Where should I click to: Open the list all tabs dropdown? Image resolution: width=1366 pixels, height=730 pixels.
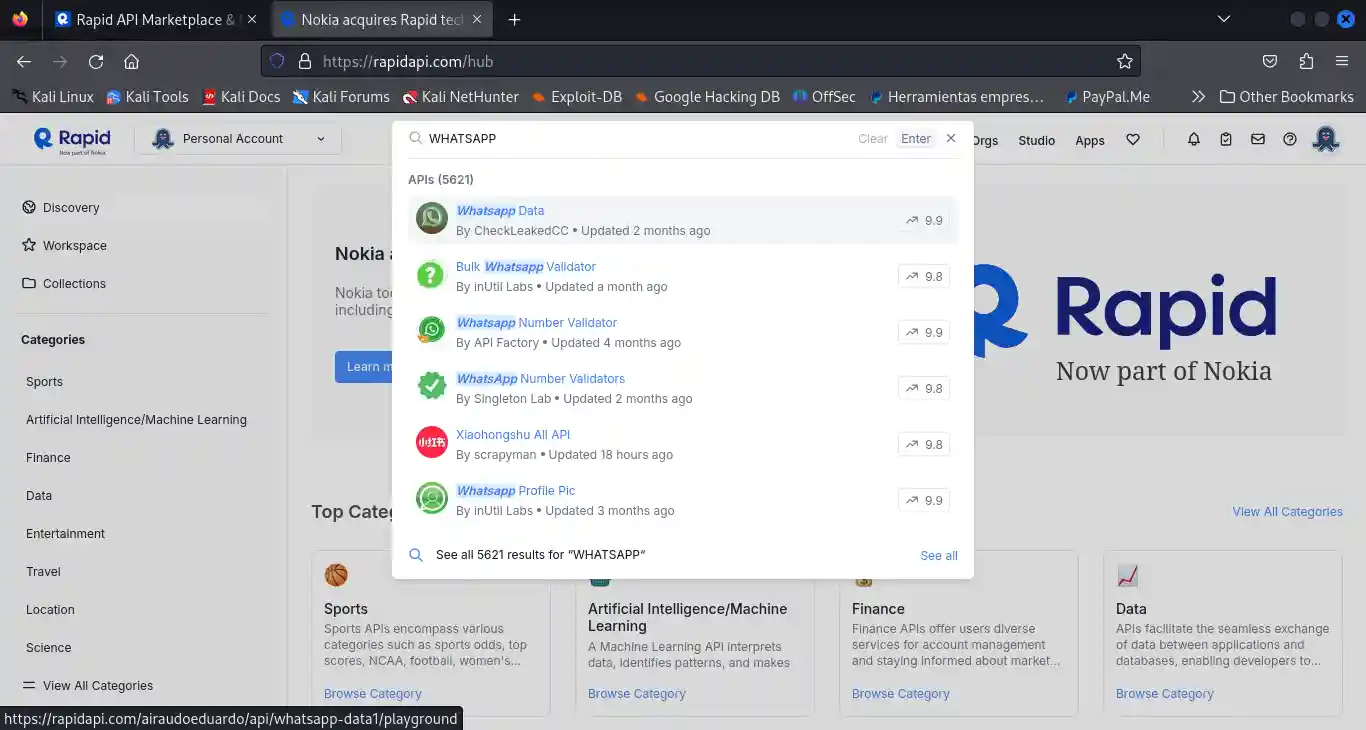[x=1223, y=19]
